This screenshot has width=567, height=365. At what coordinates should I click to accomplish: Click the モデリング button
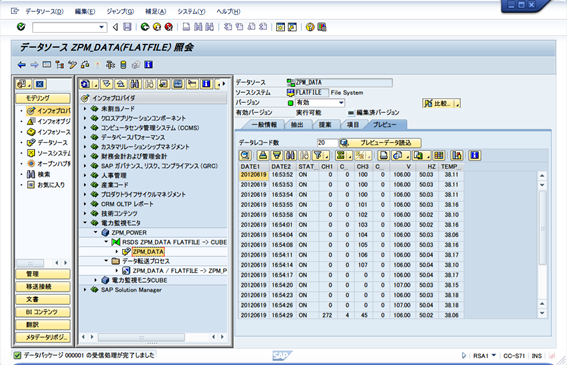point(43,98)
